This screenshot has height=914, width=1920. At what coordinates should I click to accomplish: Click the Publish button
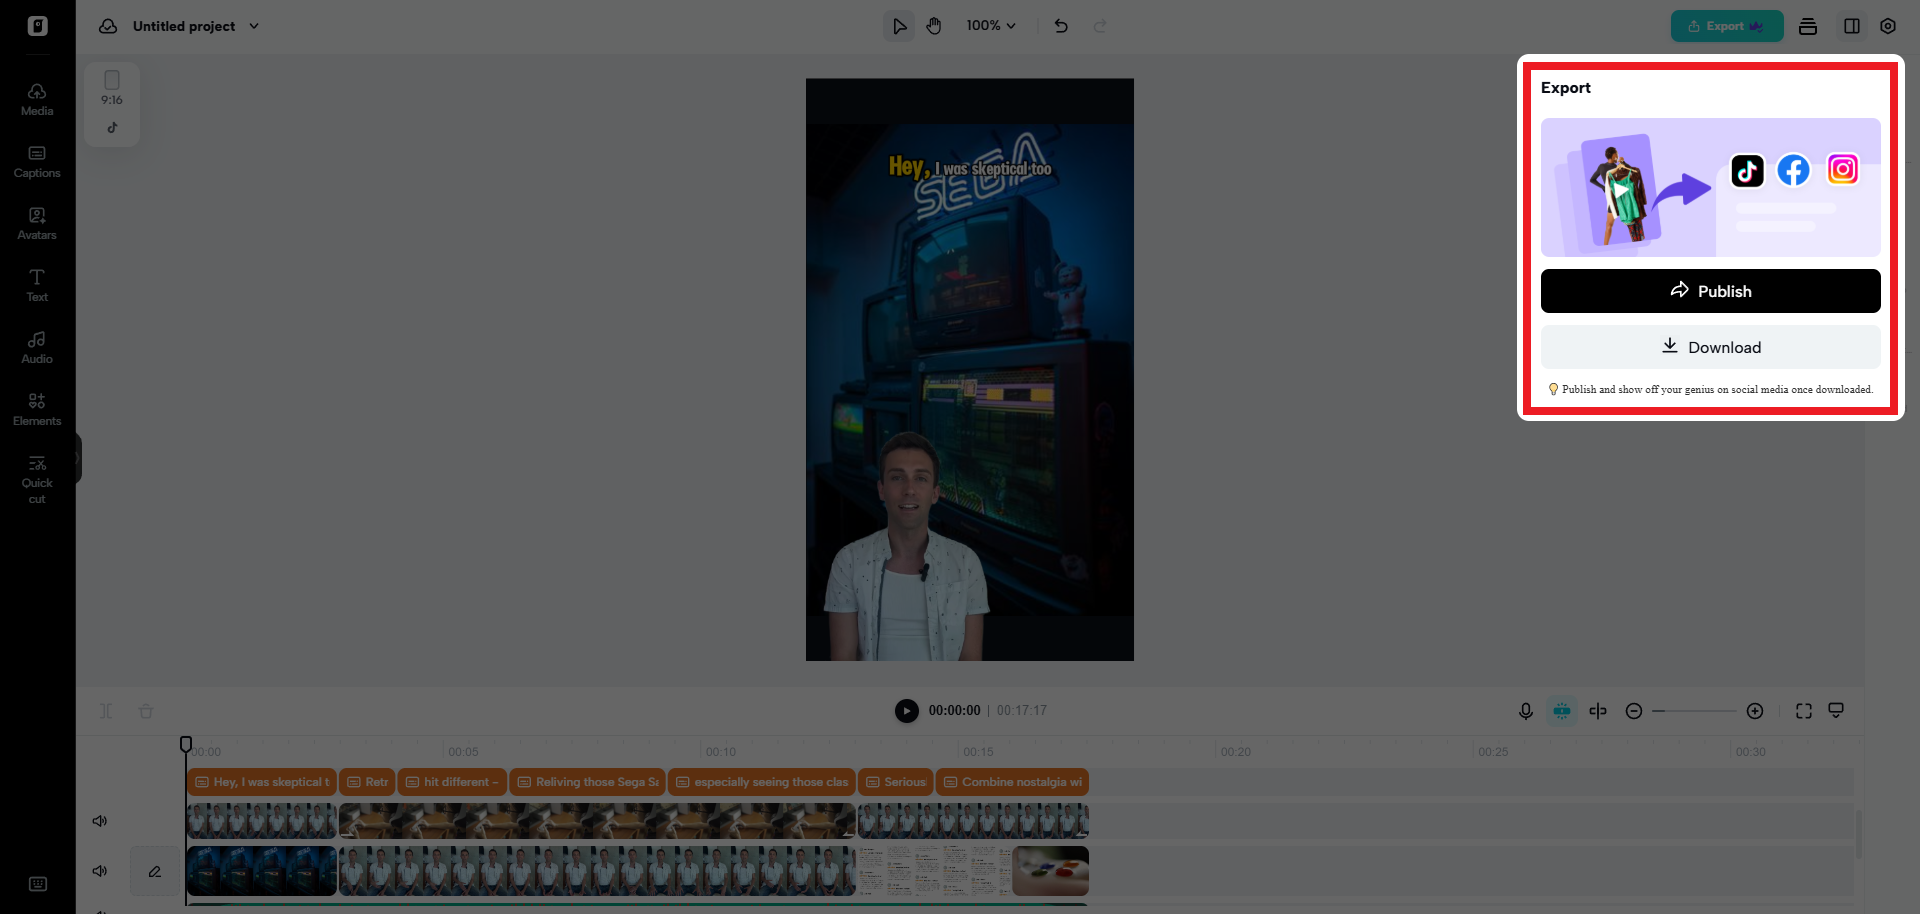[1710, 291]
